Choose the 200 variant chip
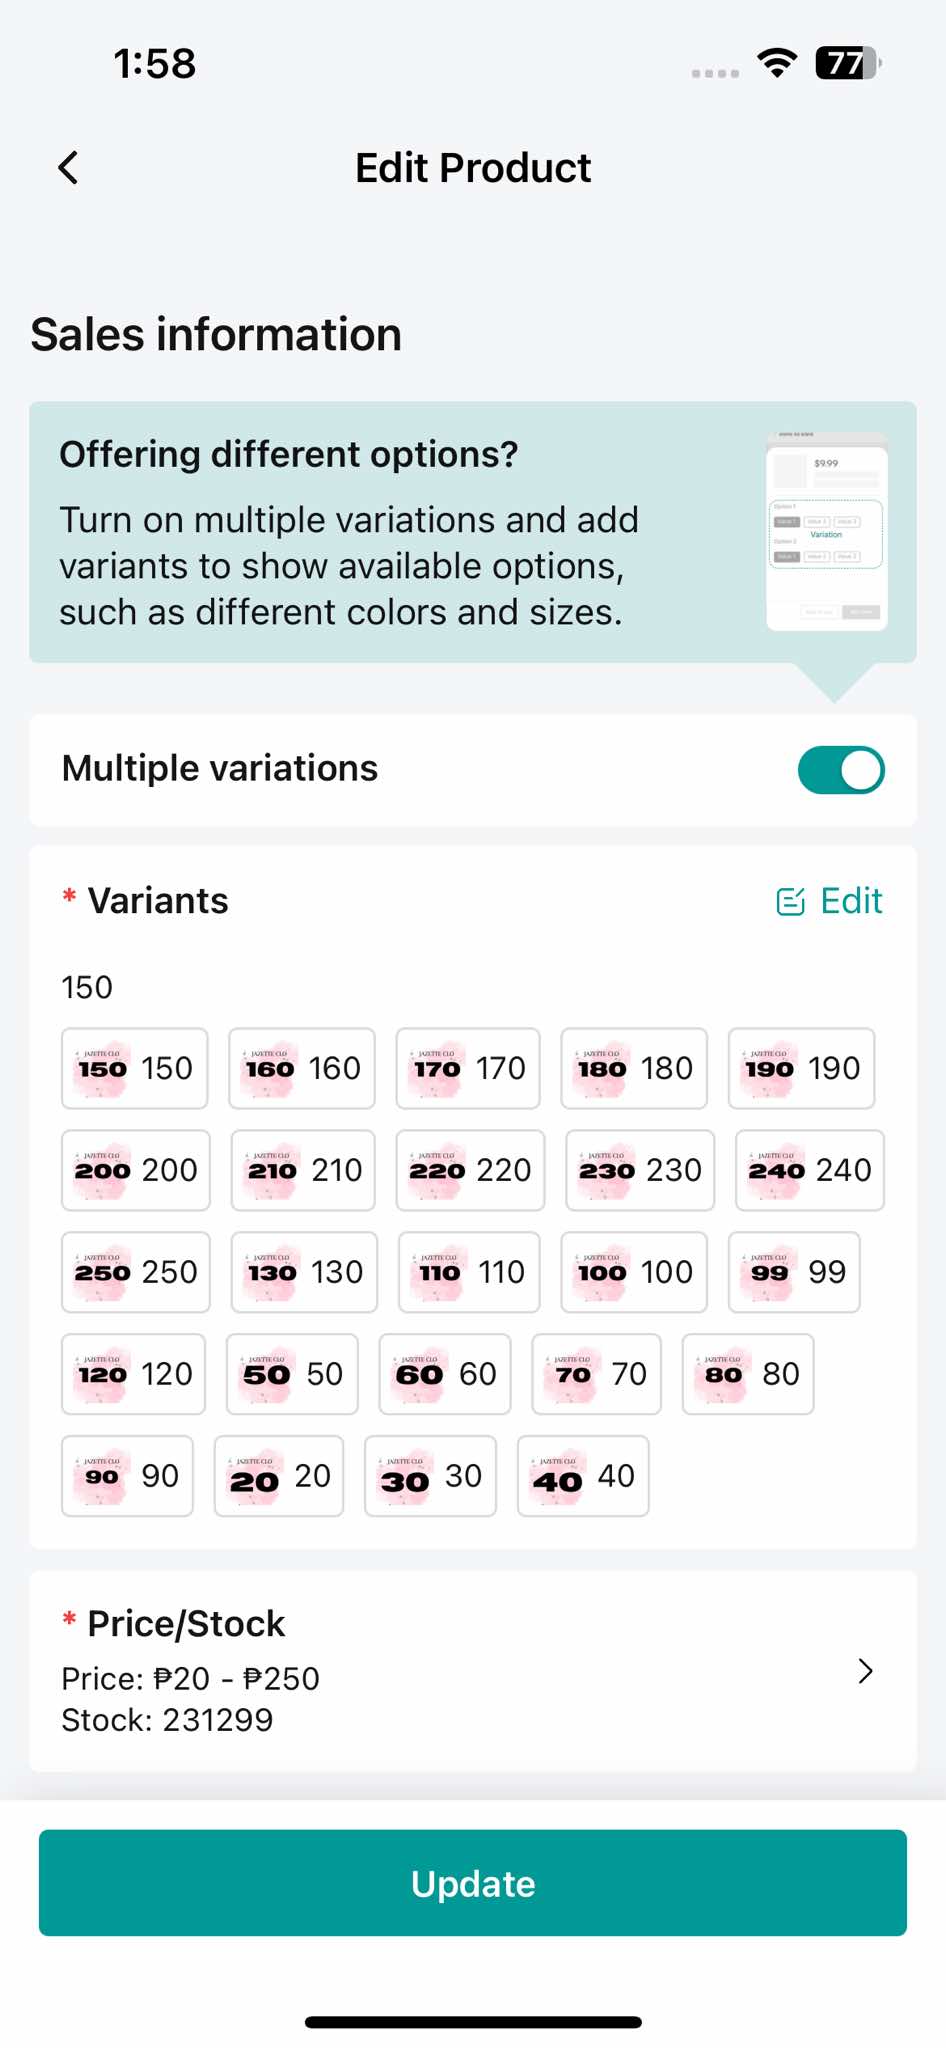This screenshot has height=2048, width=946. coord(136,1171)
